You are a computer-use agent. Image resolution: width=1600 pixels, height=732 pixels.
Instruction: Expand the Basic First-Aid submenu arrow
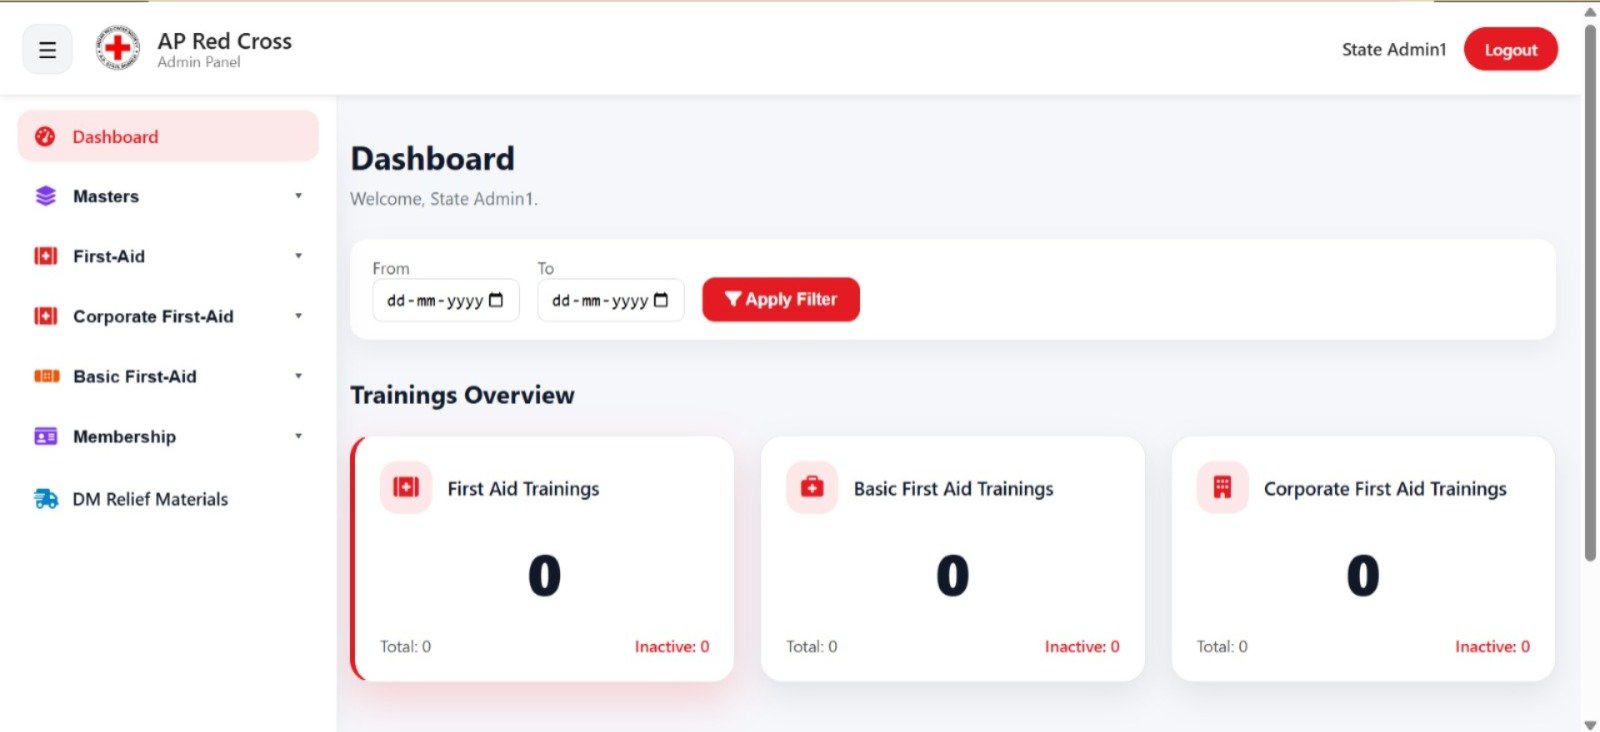[298, 376]
